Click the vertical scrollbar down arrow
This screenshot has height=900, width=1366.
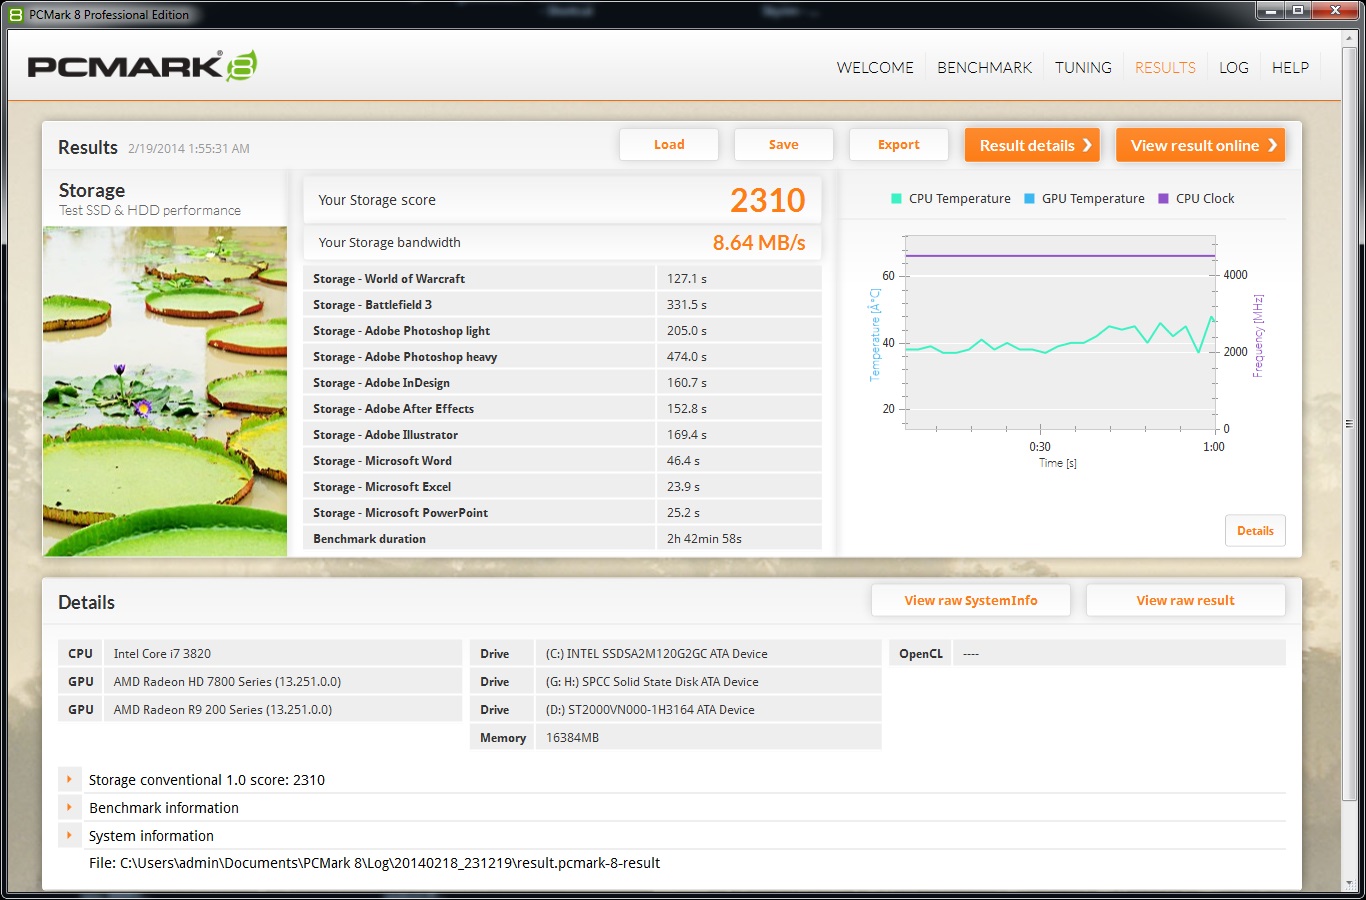1349,884
